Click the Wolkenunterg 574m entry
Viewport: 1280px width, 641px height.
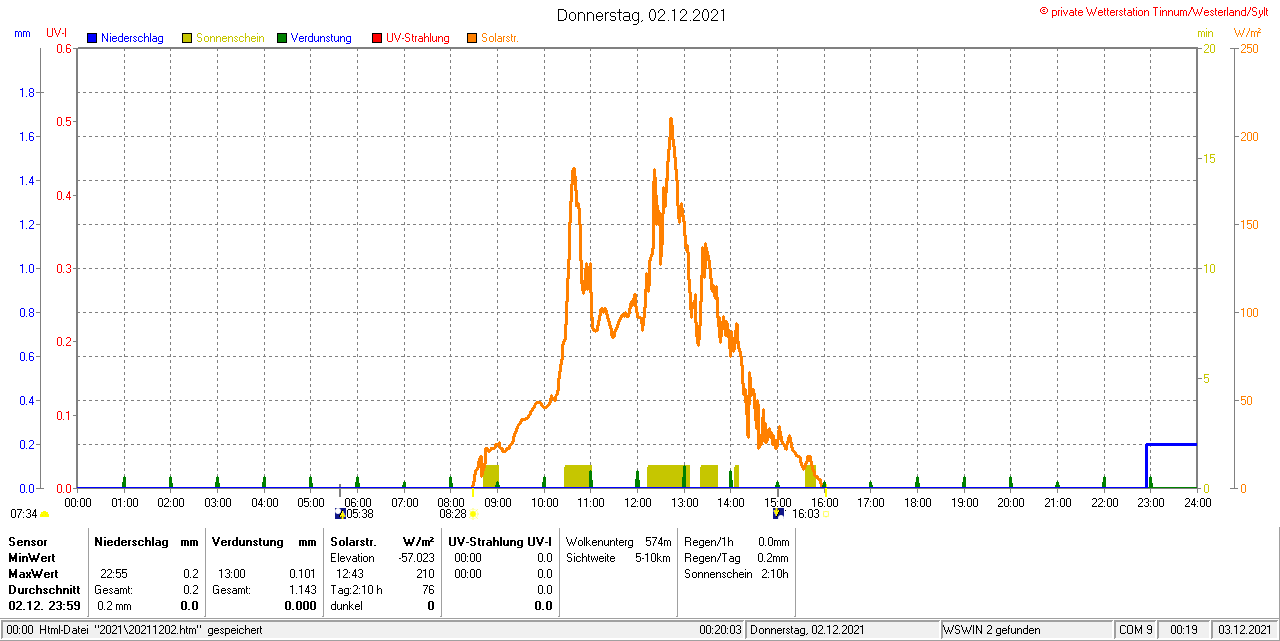pos(618,541)
